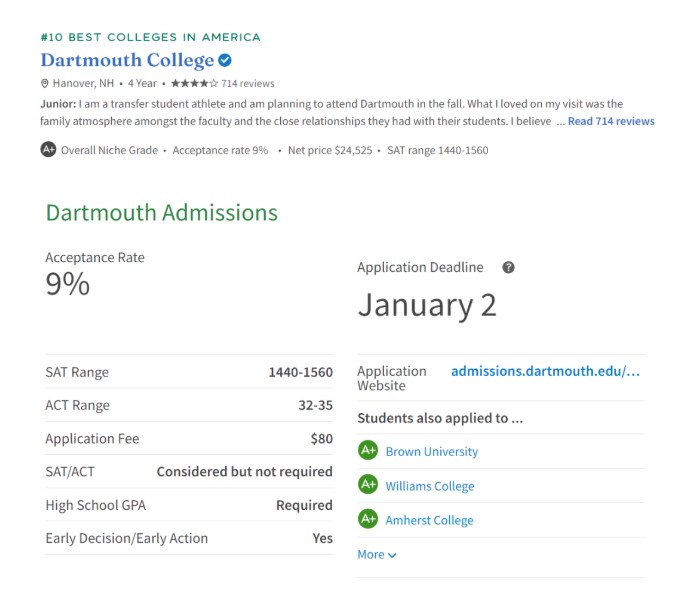
Task: Click the A+ badge next to Williams College
Action: click(x=368, y=484)
